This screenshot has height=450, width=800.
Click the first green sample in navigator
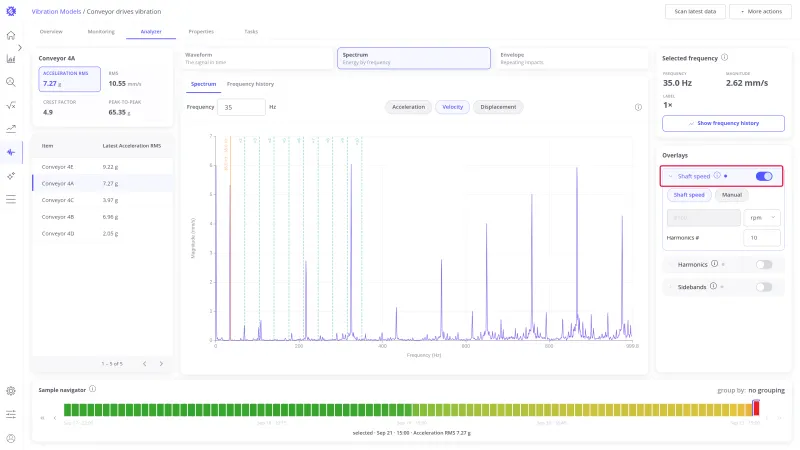tap(67, 409)
